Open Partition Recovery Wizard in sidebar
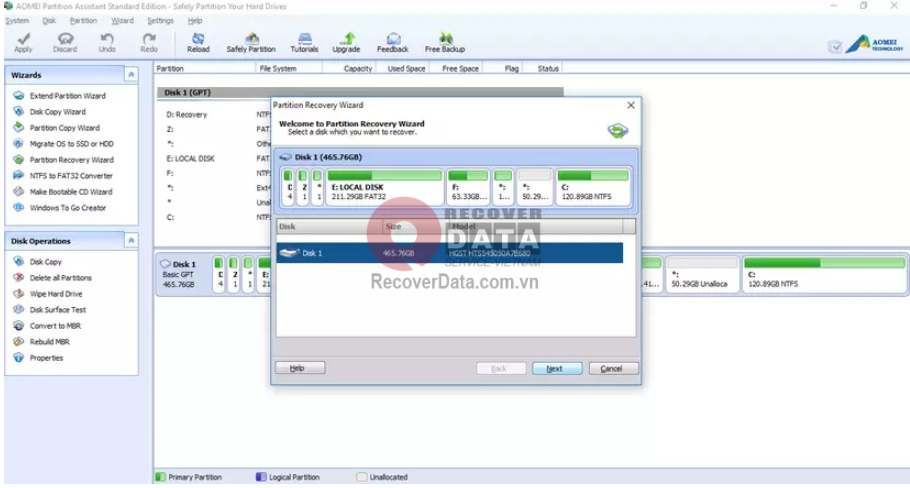The height and width of the screenshot is (488, 910). tap(71, 160)
